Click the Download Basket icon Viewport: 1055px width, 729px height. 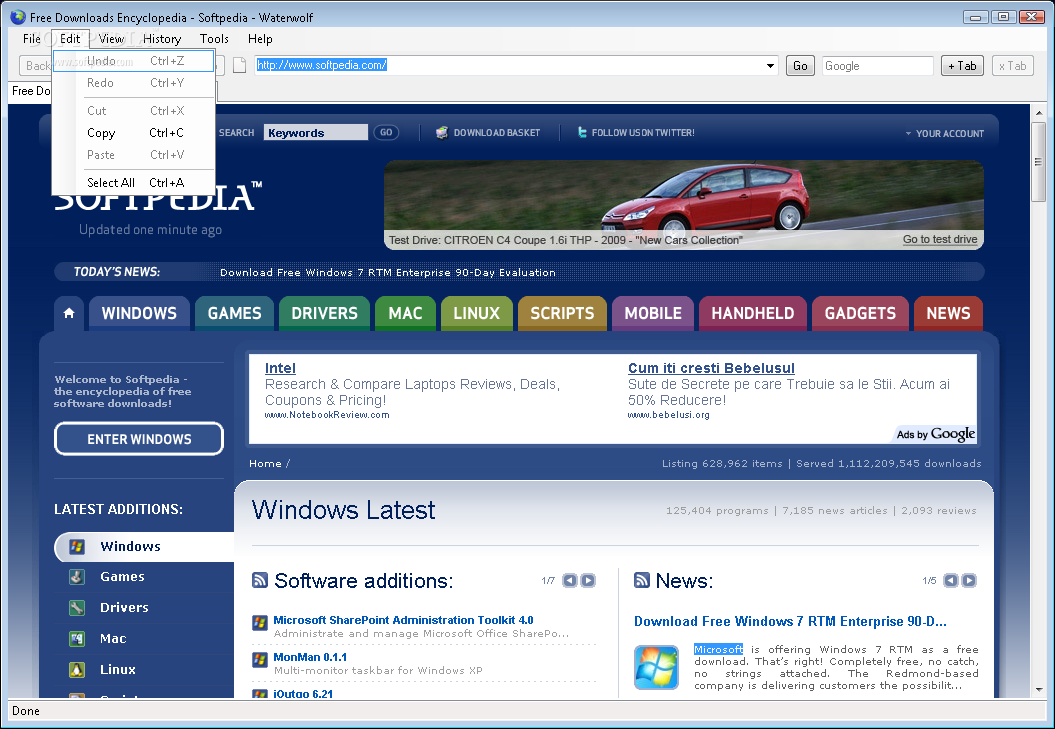click(441, 133)
